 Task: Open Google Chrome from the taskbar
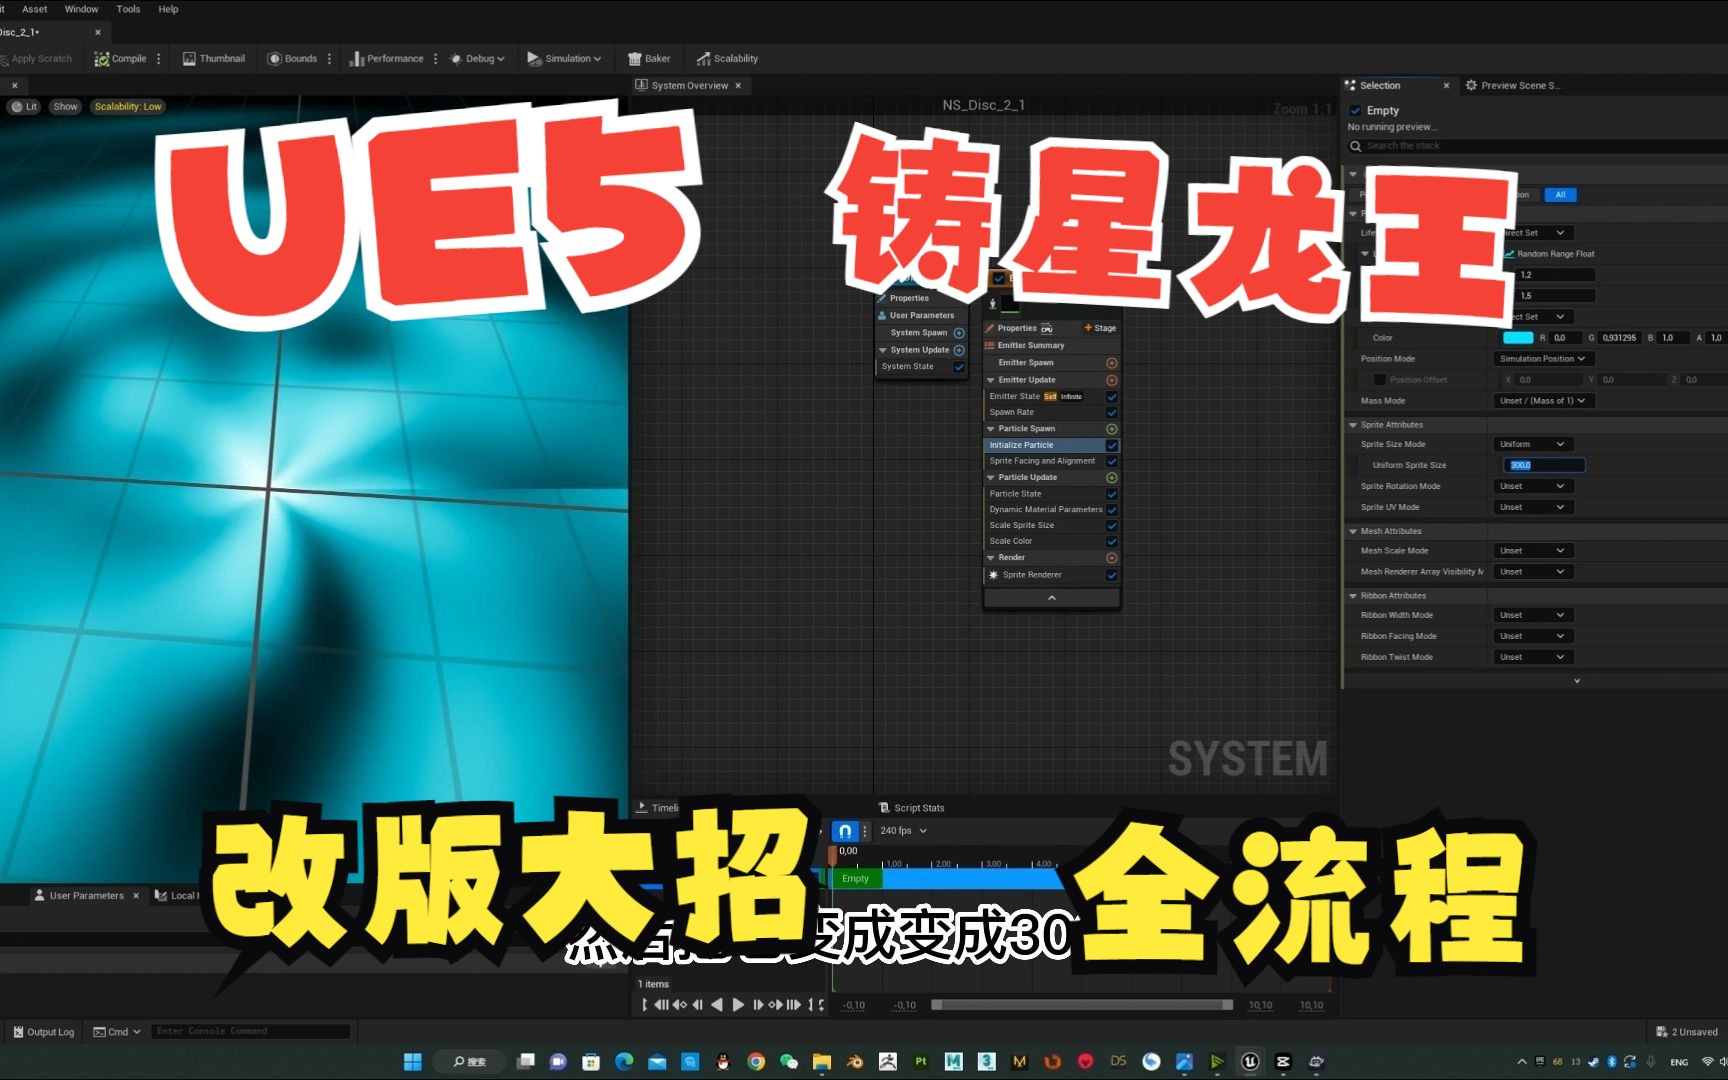pyautogui.click(x=756, y=1062)
